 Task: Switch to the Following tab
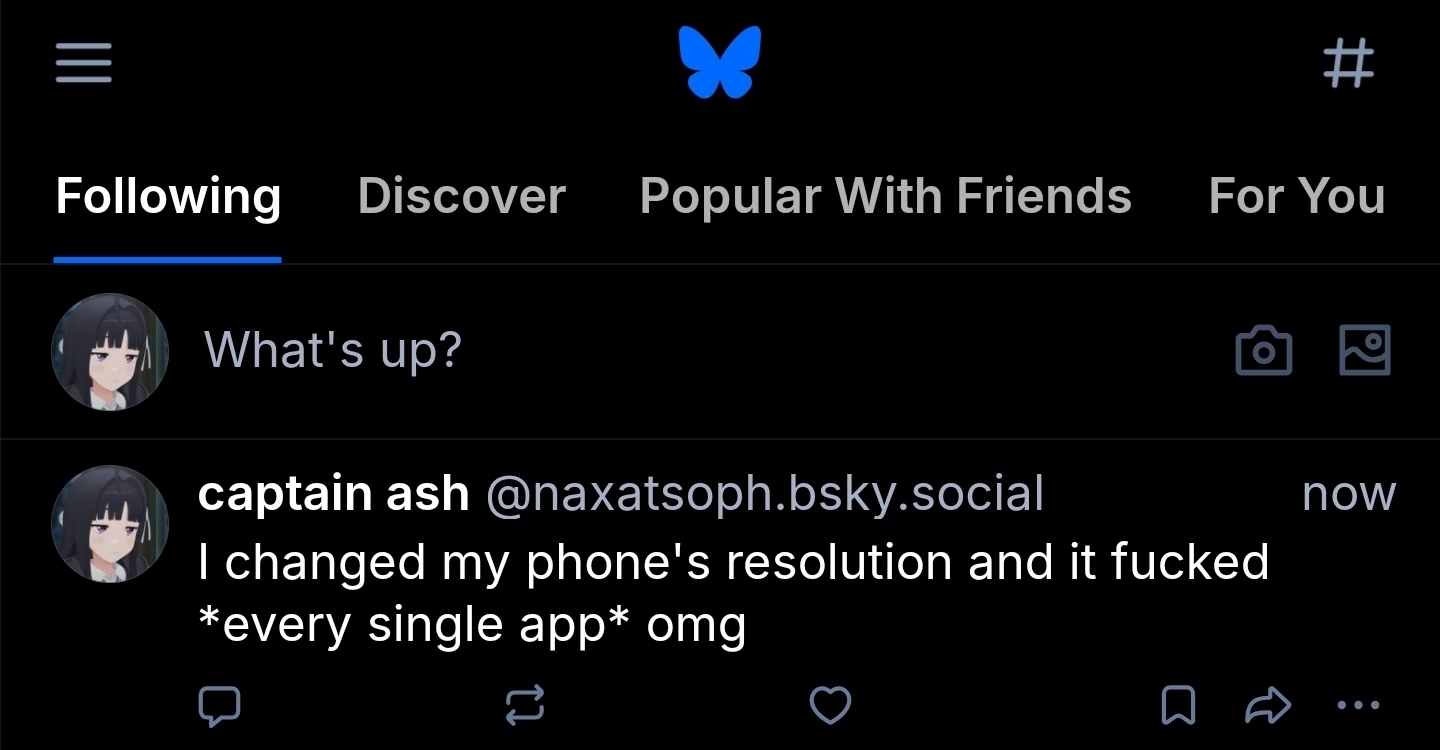[x=168, y=196]
